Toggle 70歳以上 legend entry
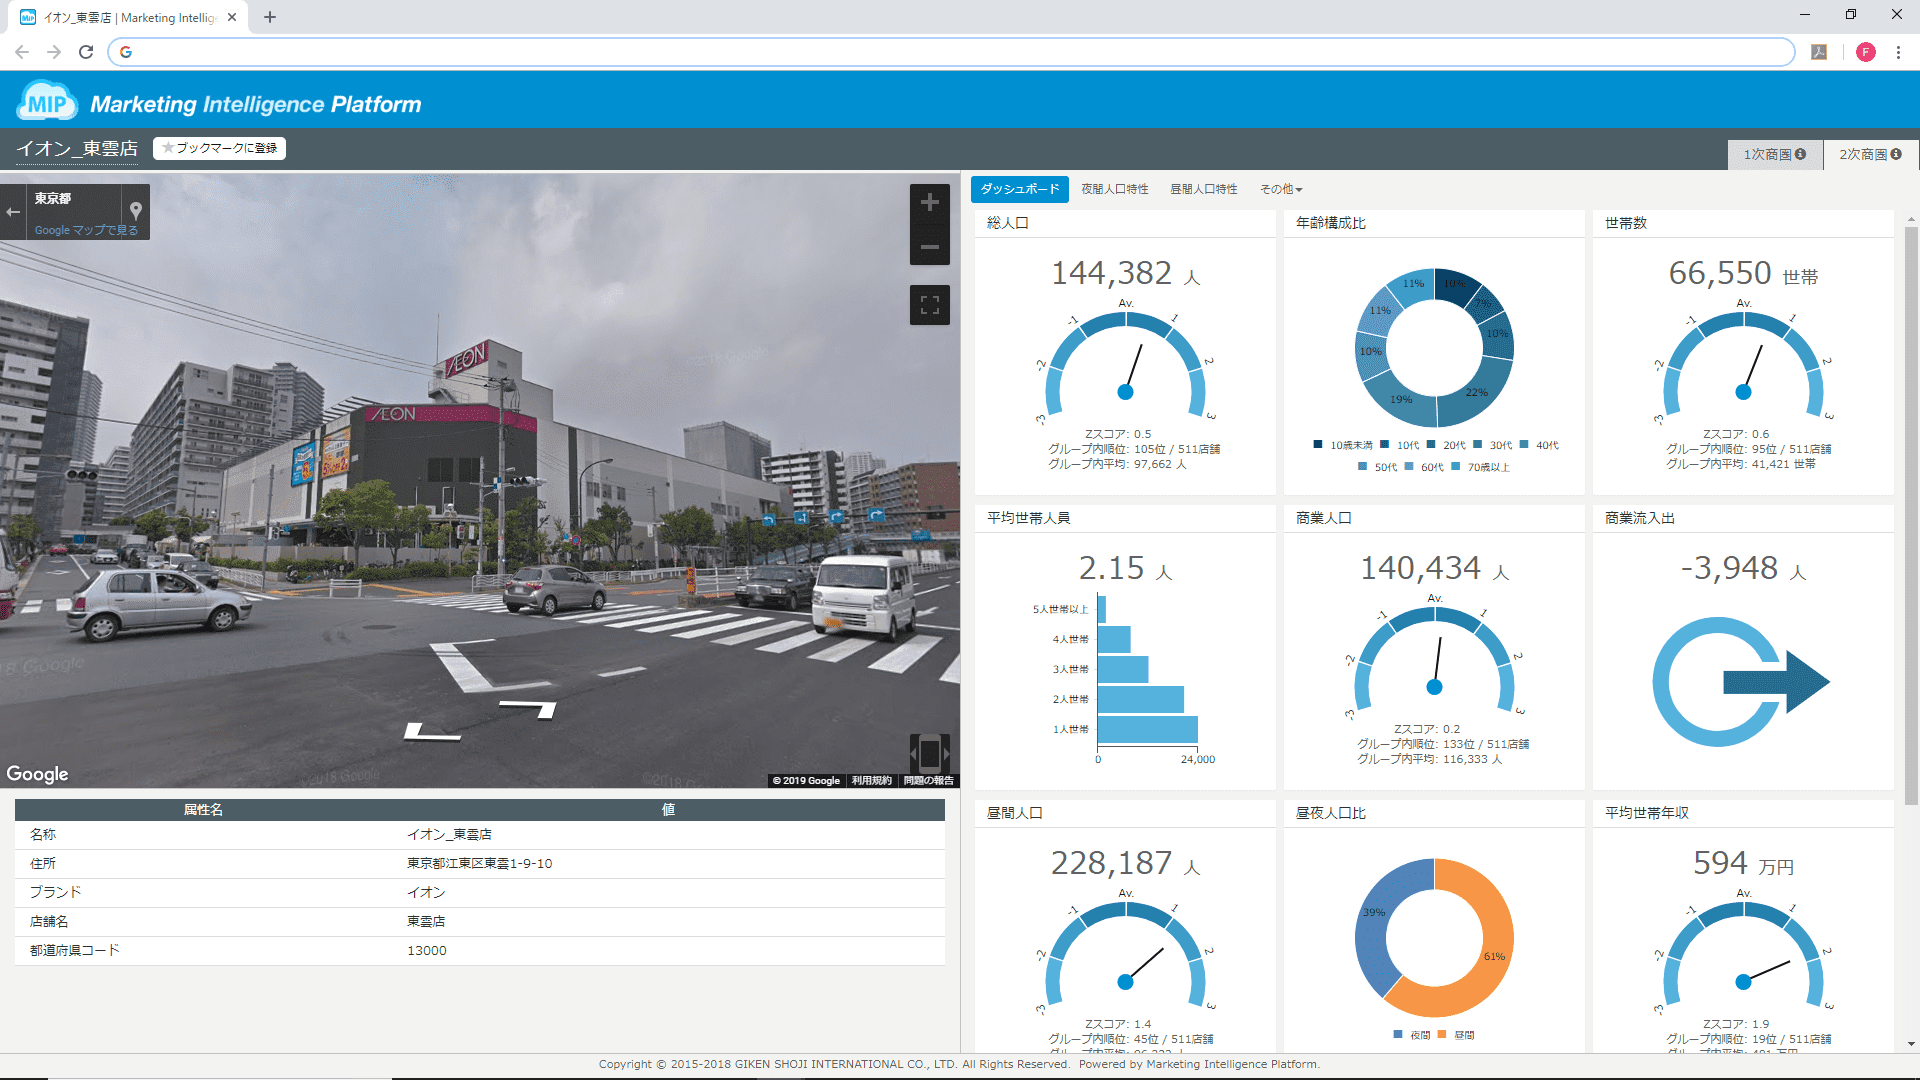 point(1481,467)
